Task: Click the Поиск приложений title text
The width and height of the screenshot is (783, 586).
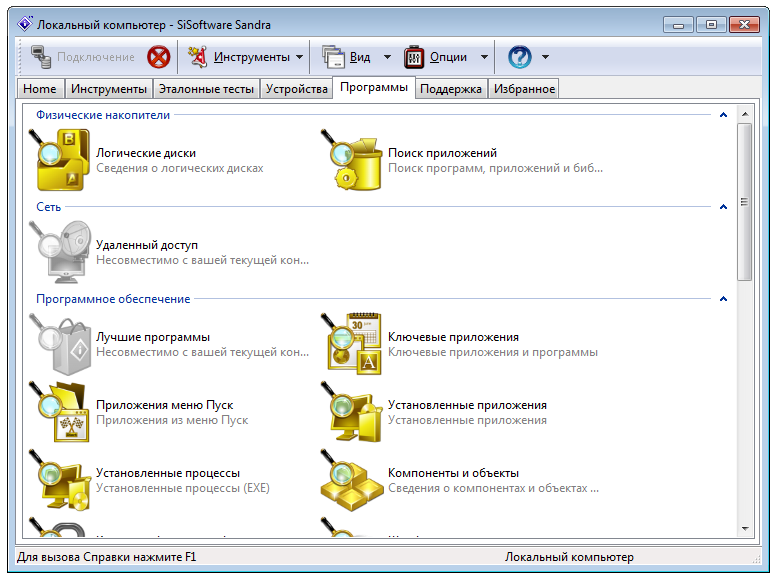Action: [442, 153]
